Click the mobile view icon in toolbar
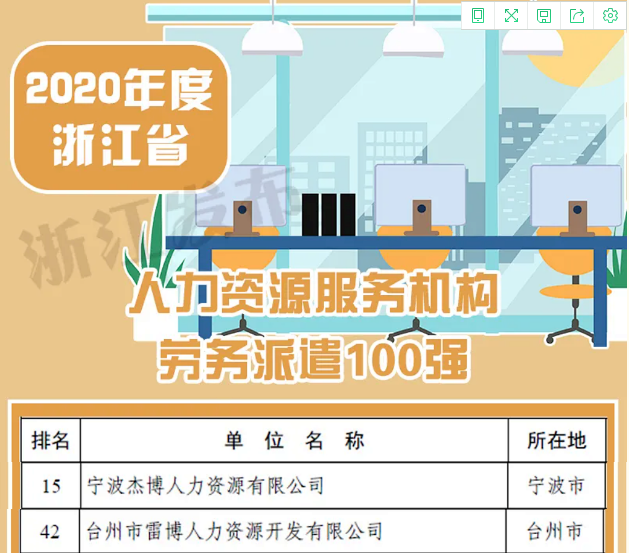 [x=478, y=16]
